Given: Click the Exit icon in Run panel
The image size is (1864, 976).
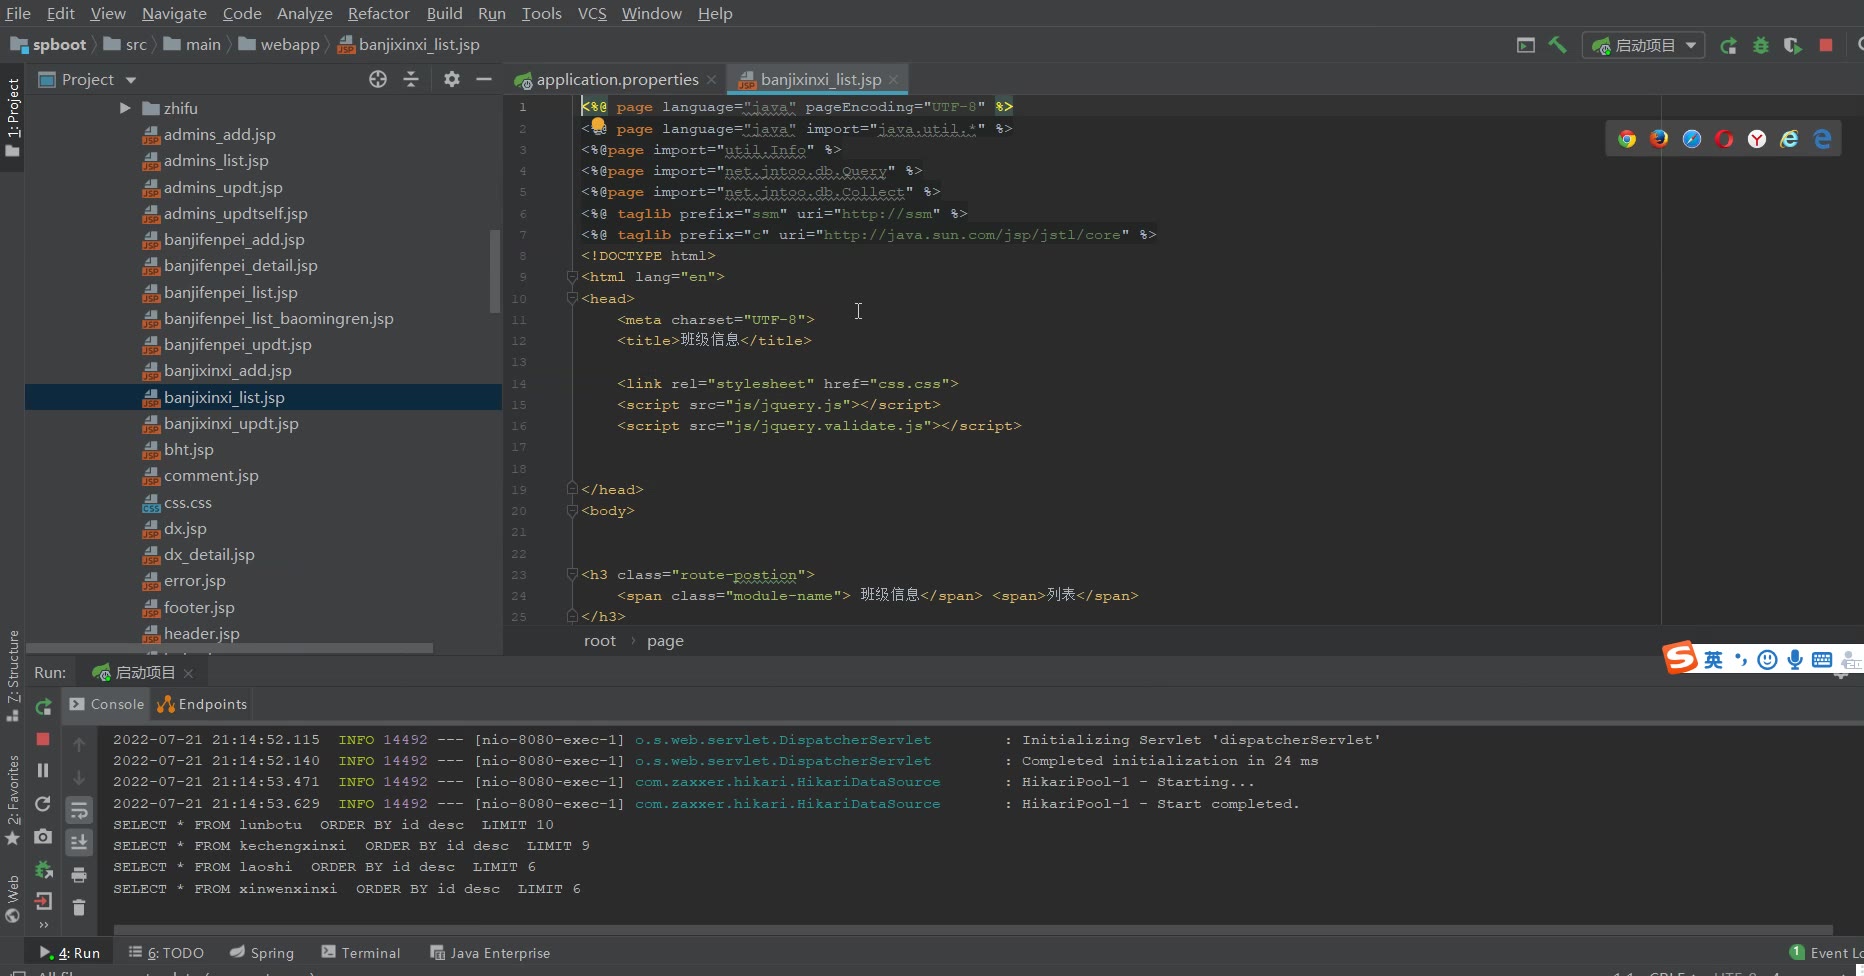Looking at the screenshot, I should point(43,901).
